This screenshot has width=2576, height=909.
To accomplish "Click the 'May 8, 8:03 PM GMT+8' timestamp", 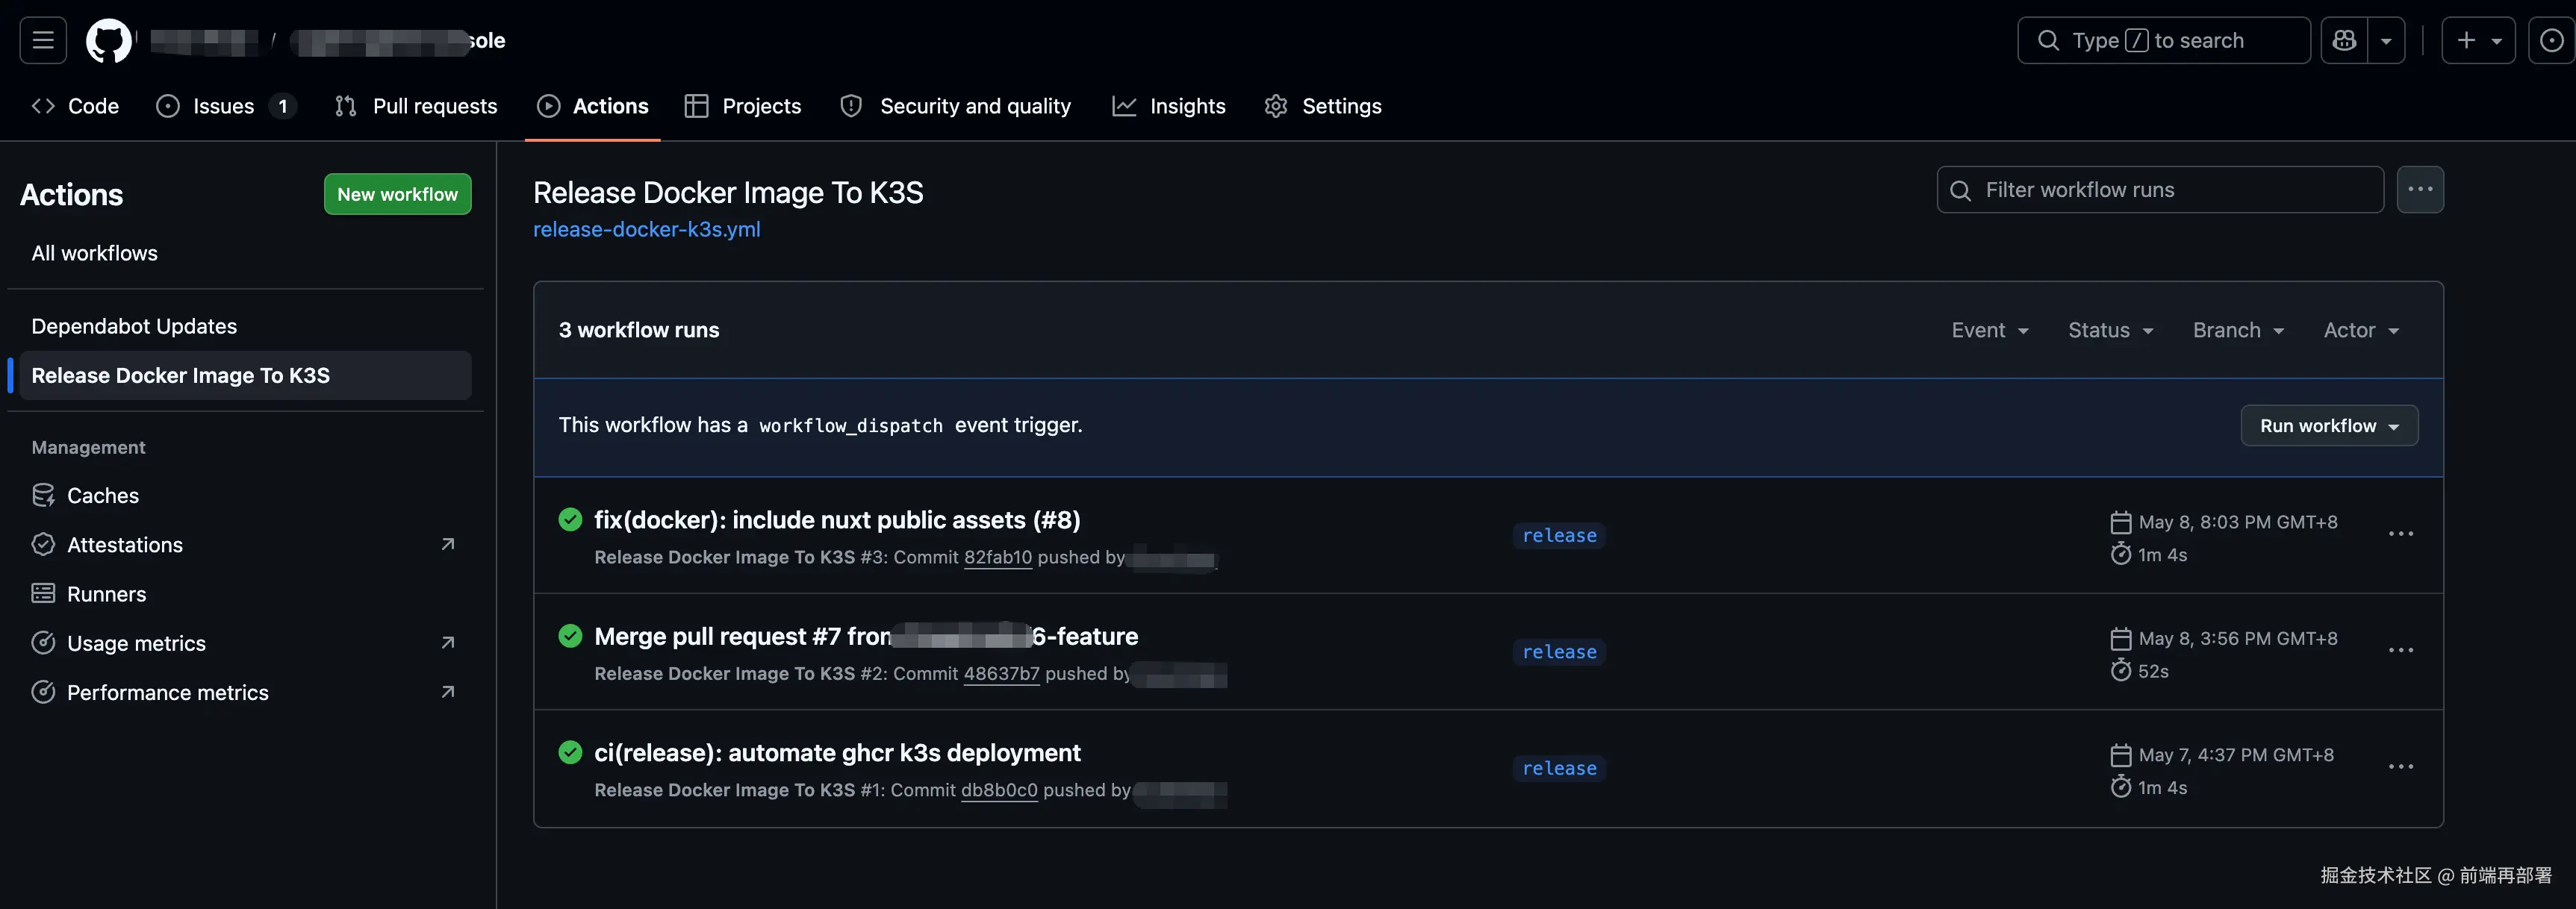I will 2237,522.
